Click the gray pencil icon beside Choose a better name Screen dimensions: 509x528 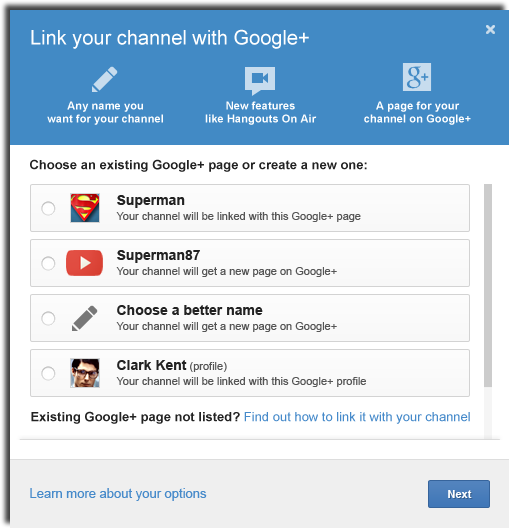coord(84,318)
